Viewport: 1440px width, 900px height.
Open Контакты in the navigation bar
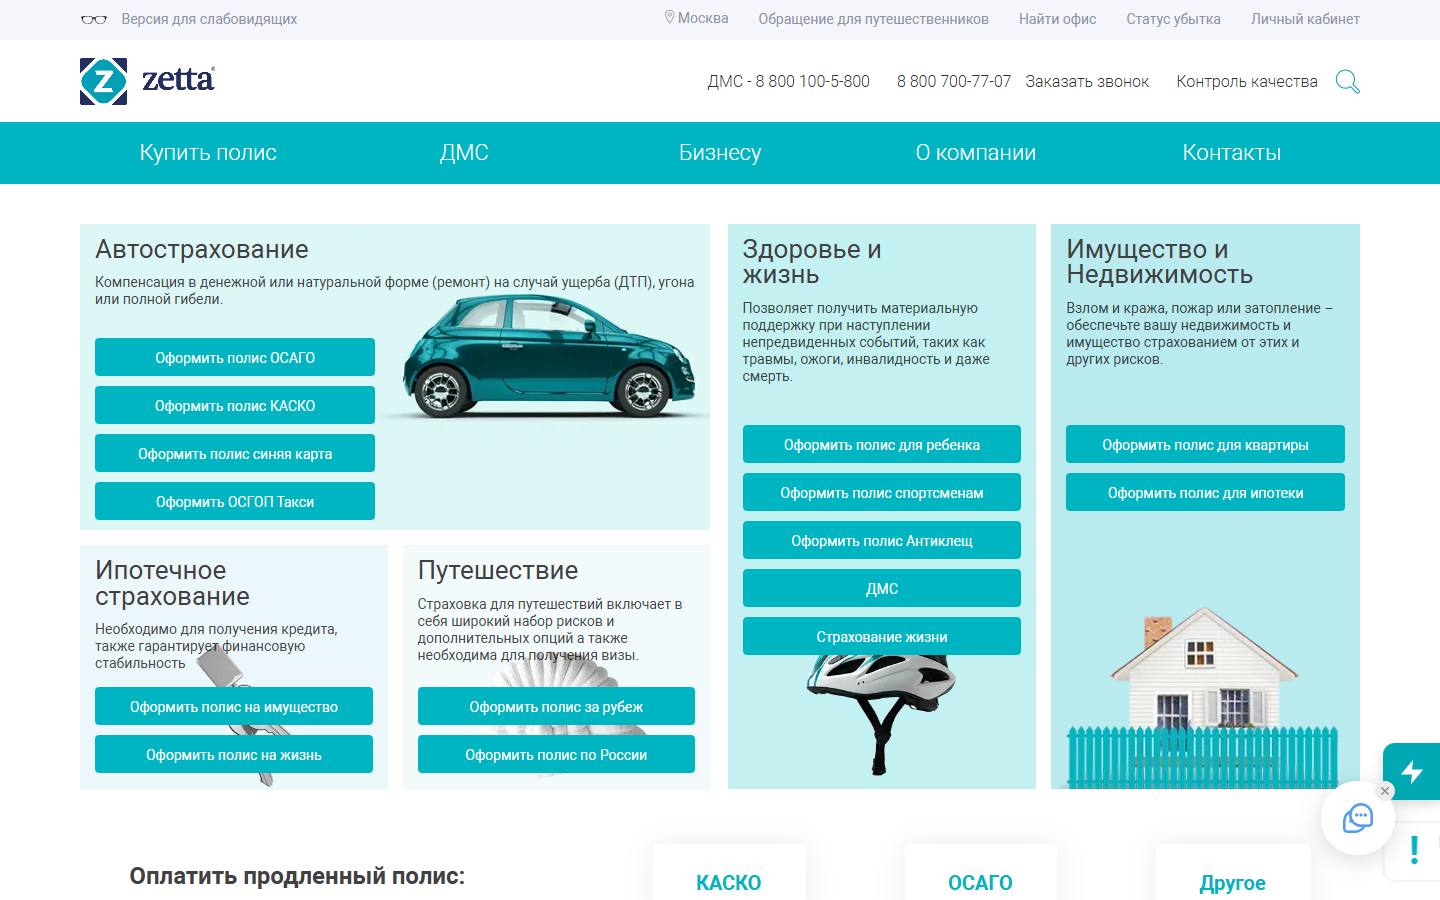(1232, 153)
